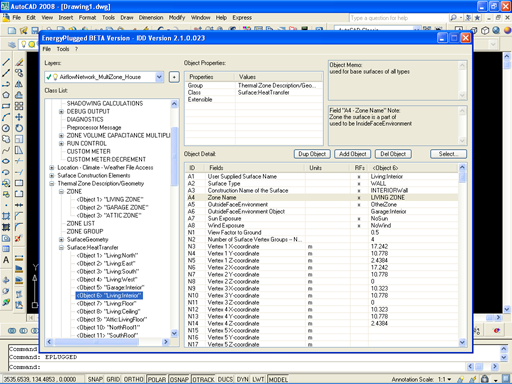Viewport: 512px width, 384px height.
Task: Expand the RUN CONTROL tree node
Action: click(x=61, y=144)
